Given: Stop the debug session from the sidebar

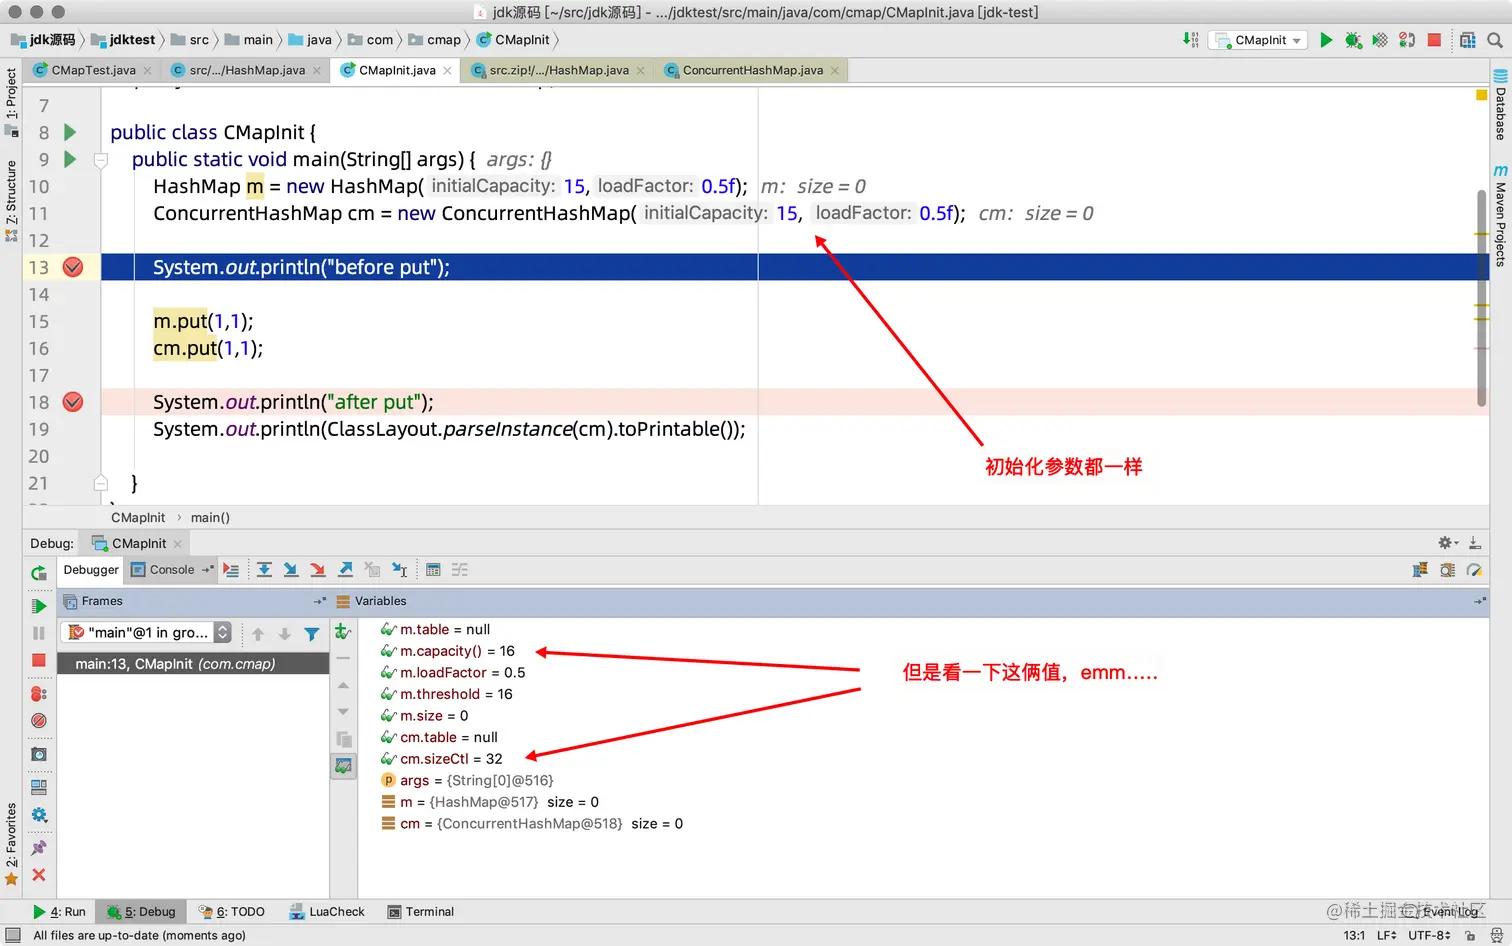Looking at the screenshot, I should click(39, 660).
